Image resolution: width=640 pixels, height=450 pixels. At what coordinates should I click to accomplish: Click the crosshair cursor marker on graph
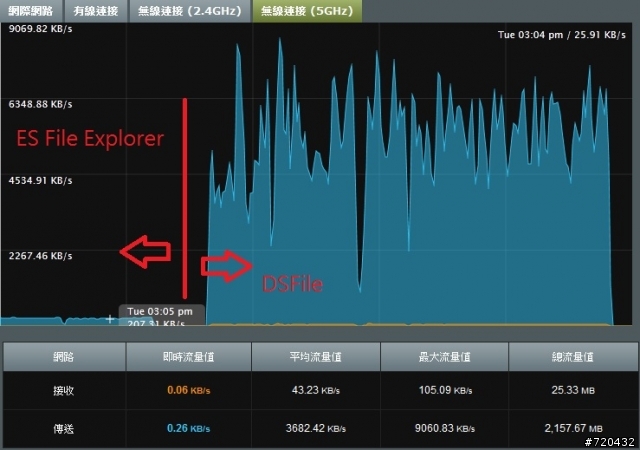109,319
